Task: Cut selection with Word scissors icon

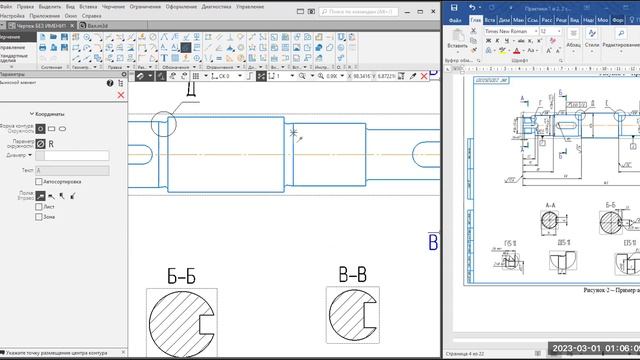Action: (x=473, y=31)
